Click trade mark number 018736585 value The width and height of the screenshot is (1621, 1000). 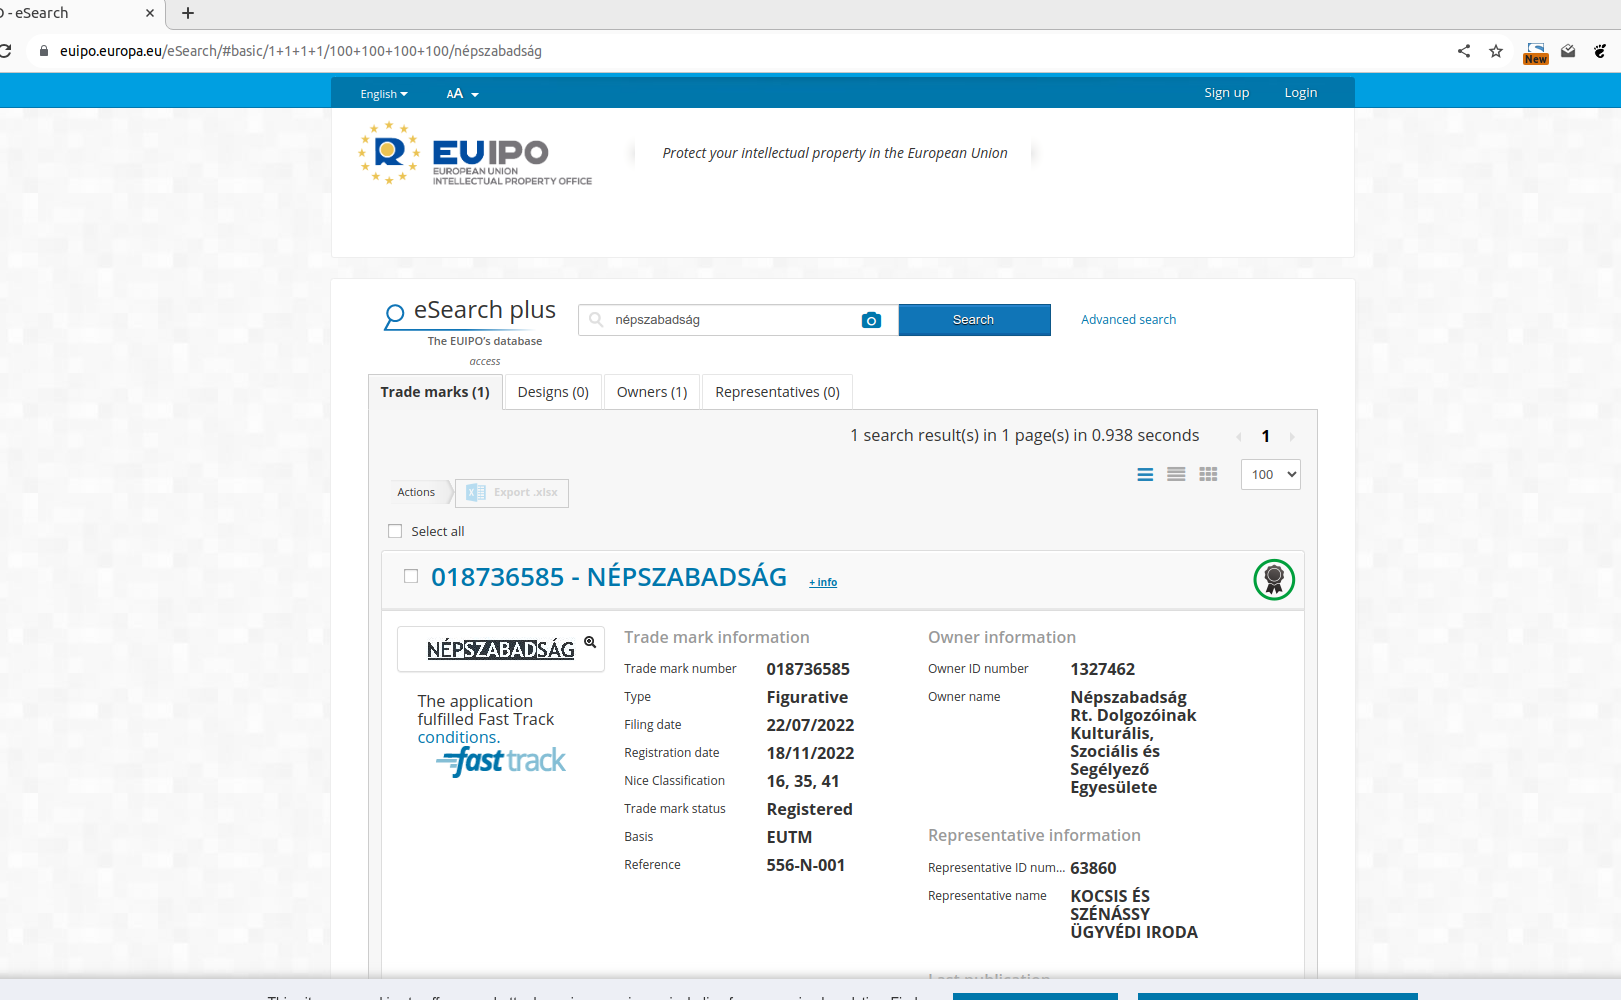click(808, 669)
